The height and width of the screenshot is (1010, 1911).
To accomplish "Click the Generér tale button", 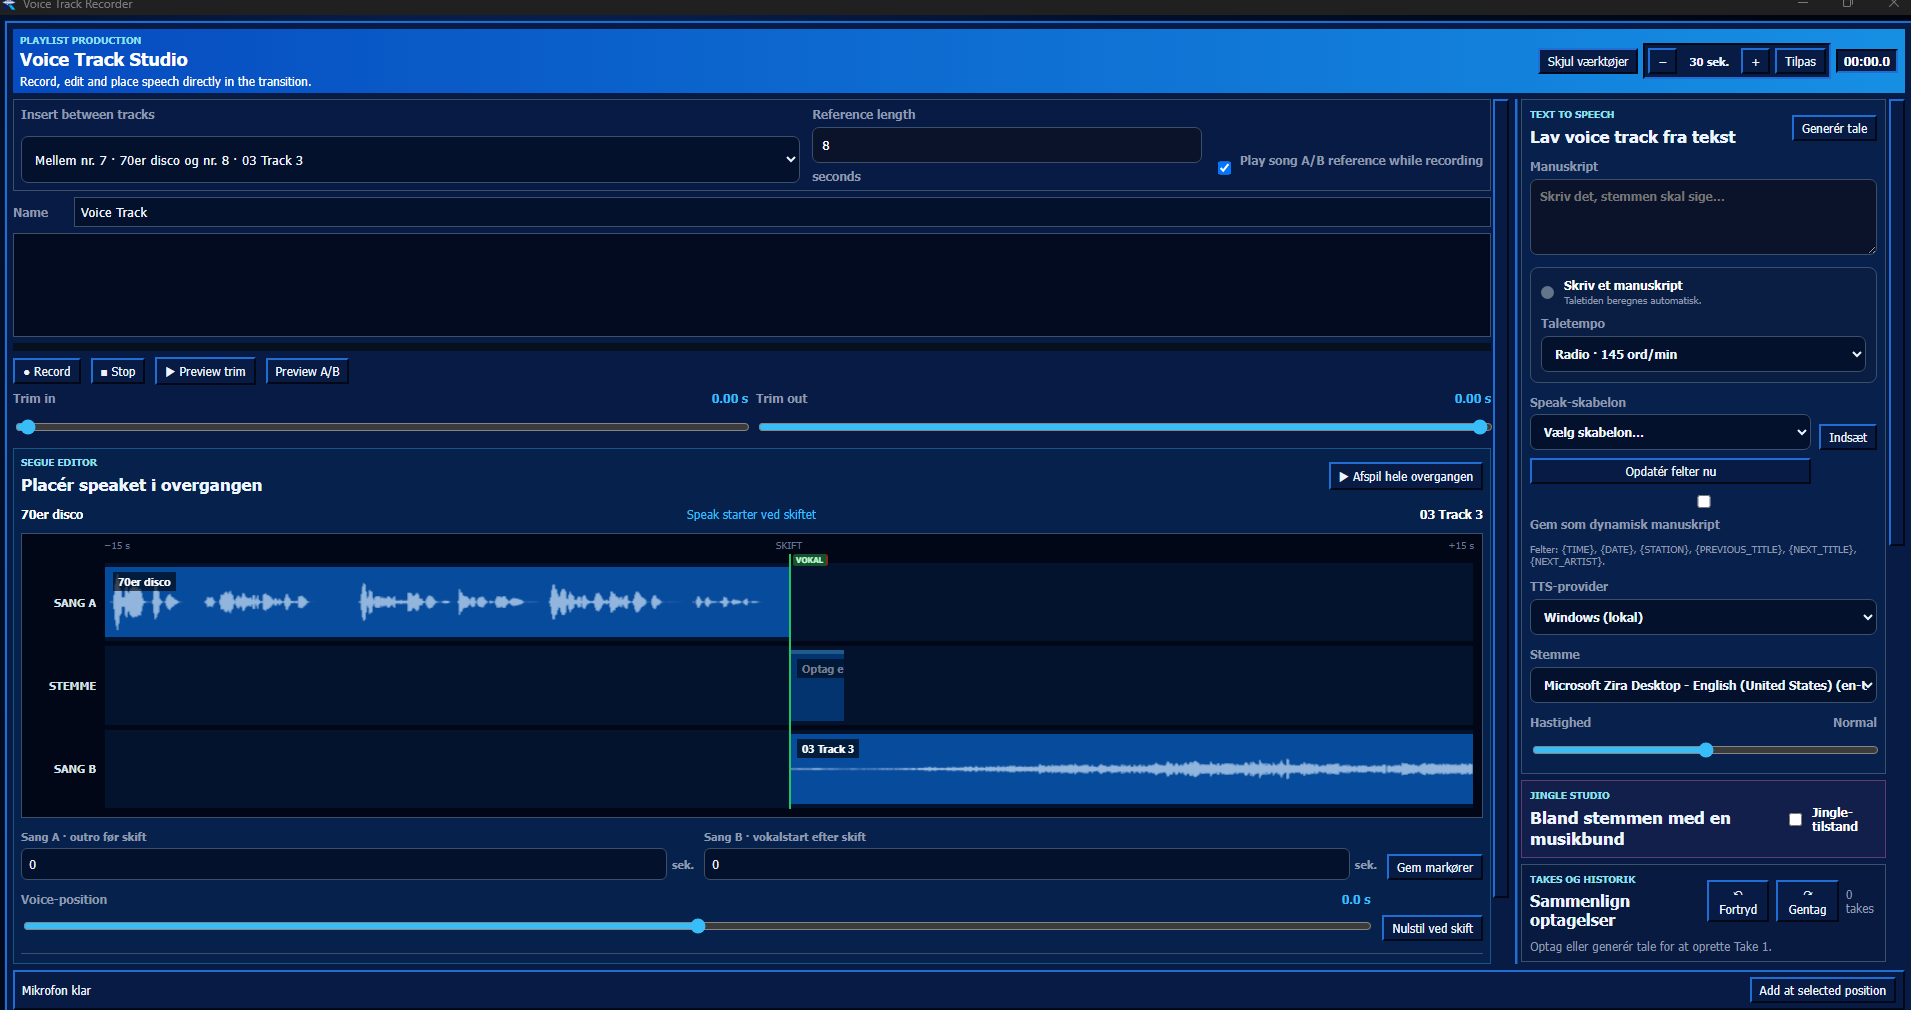I will (1834, 128).
